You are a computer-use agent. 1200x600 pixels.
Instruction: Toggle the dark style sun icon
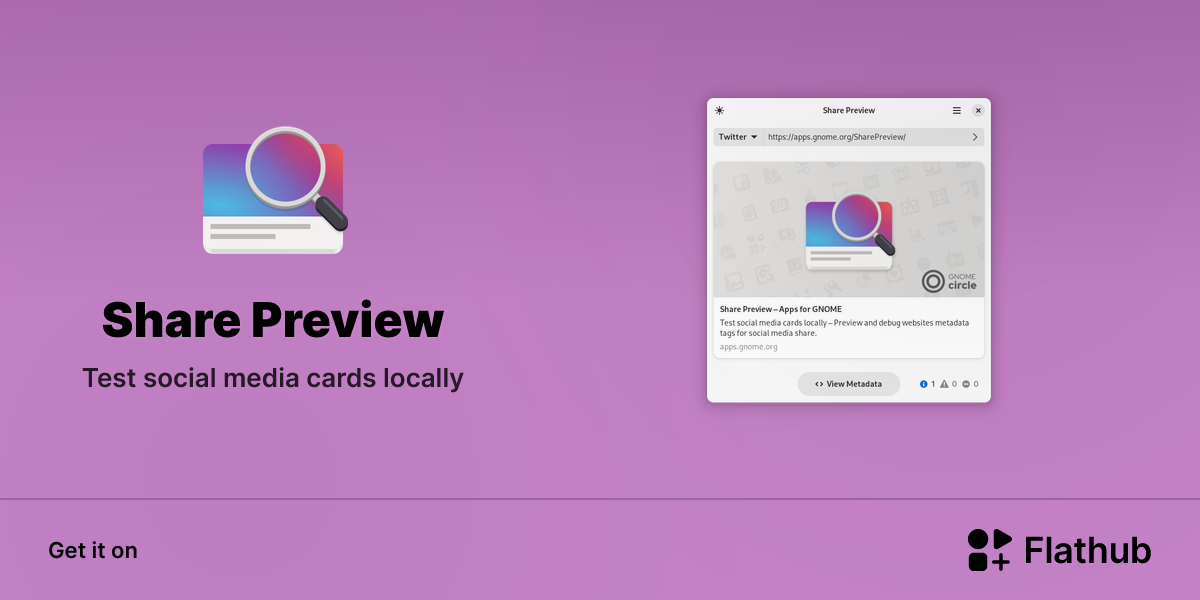click(x=720, y=110)
